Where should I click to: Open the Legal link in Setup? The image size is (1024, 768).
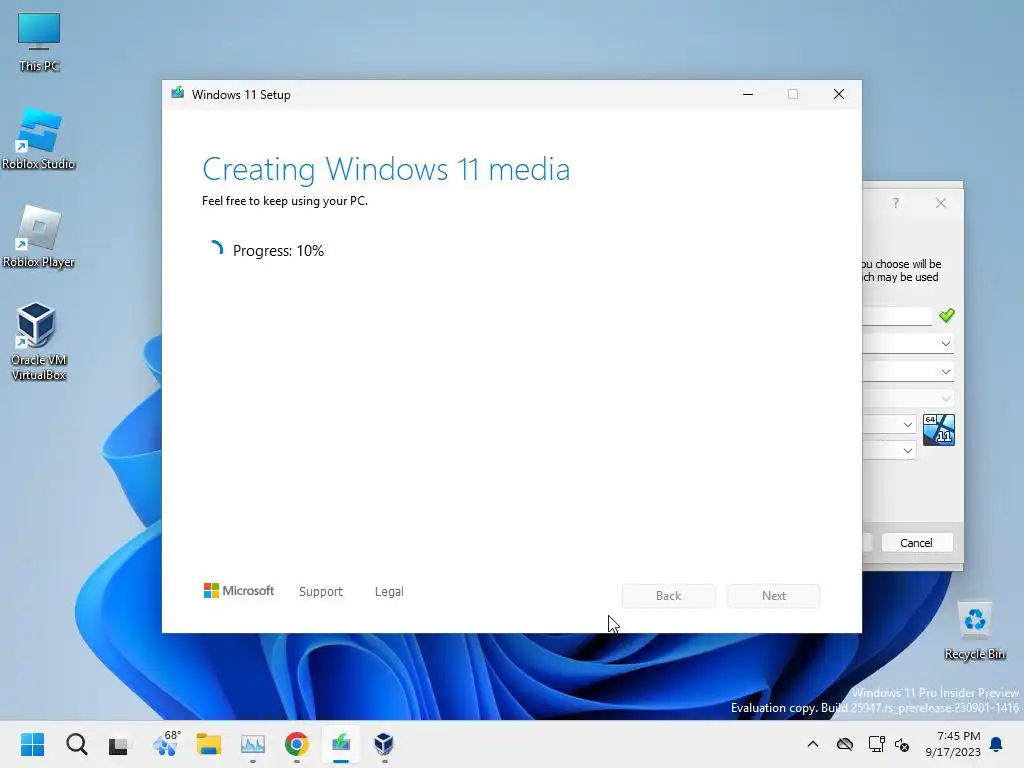coord(389,592)
